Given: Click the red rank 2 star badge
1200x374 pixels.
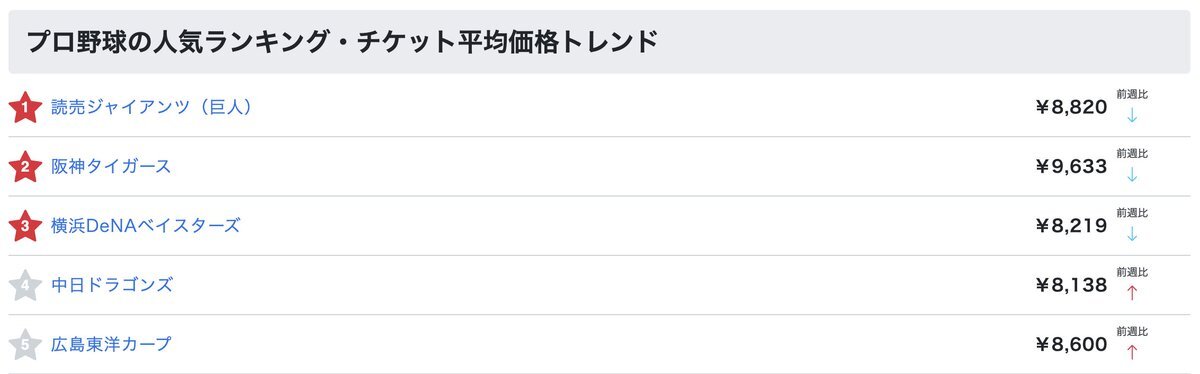Looking at the screenshot, I should 24,167.
